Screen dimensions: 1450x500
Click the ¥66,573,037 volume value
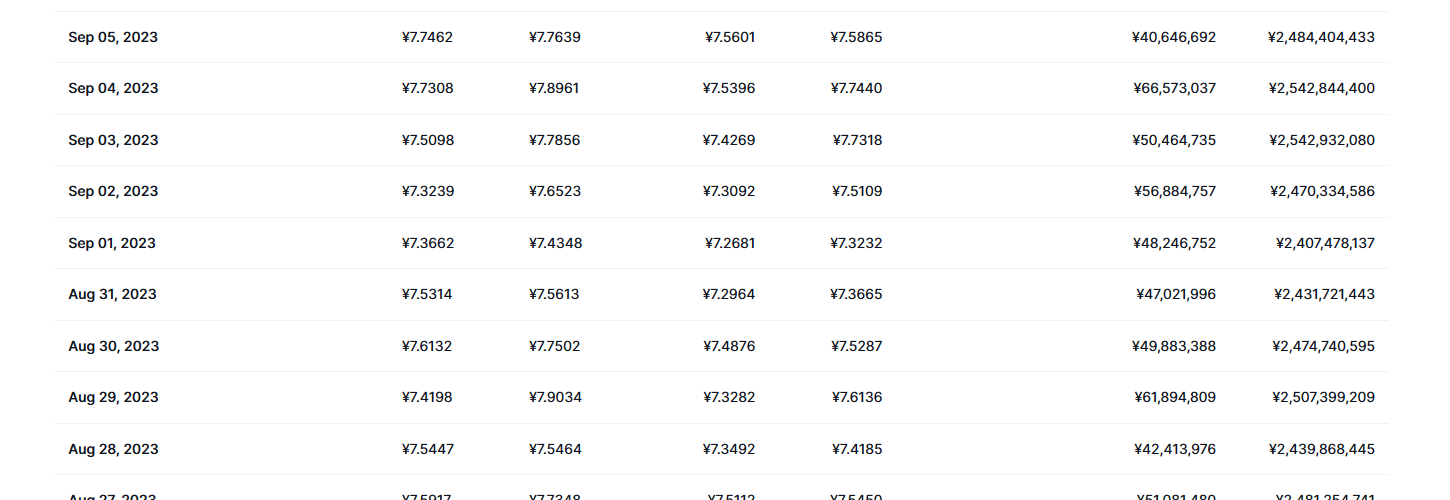coord(1175,88)
